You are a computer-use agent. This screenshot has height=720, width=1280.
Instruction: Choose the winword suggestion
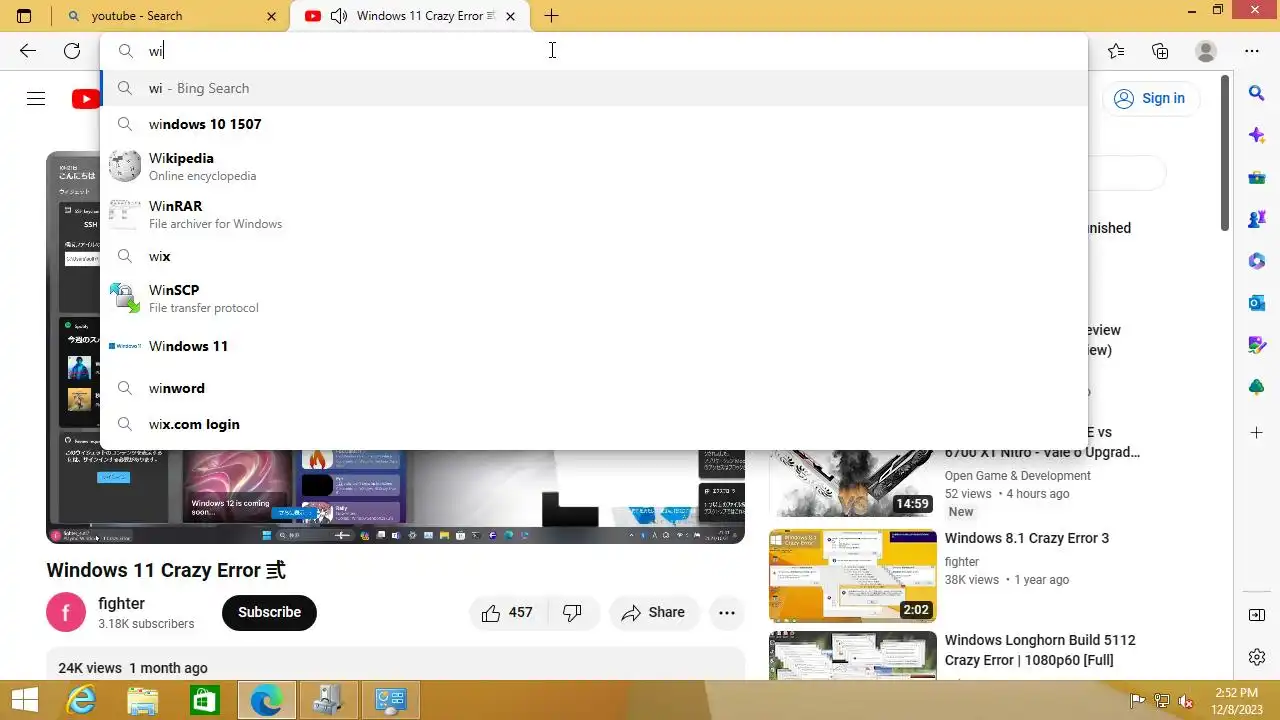click(594, 388)
